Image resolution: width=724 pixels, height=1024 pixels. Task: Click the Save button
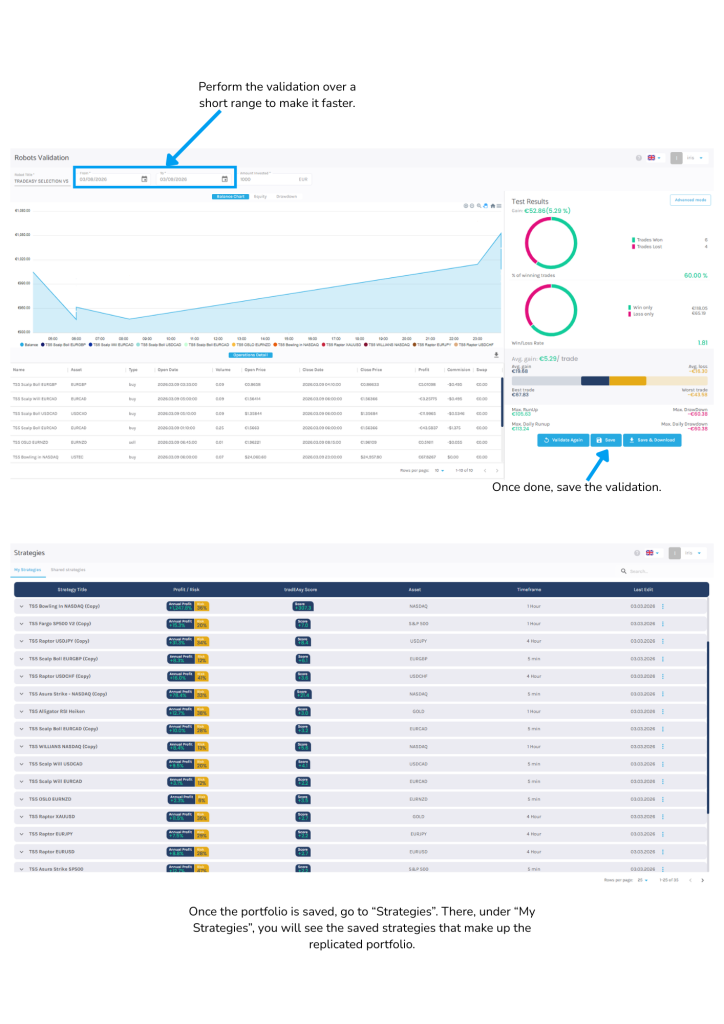point(606,440)
